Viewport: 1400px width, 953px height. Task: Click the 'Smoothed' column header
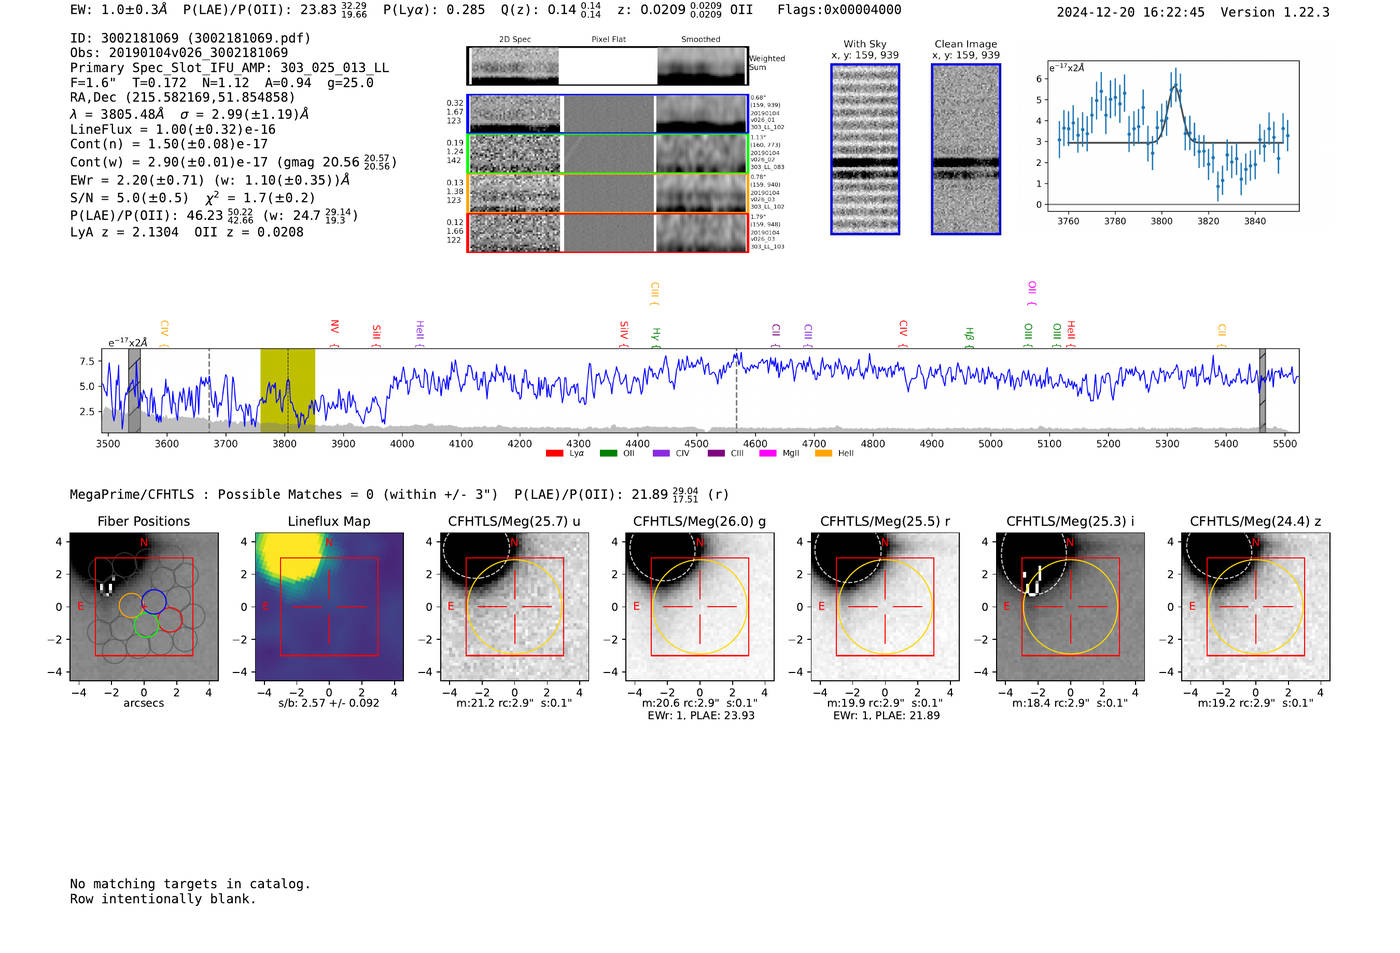click(x=700, y=40)
